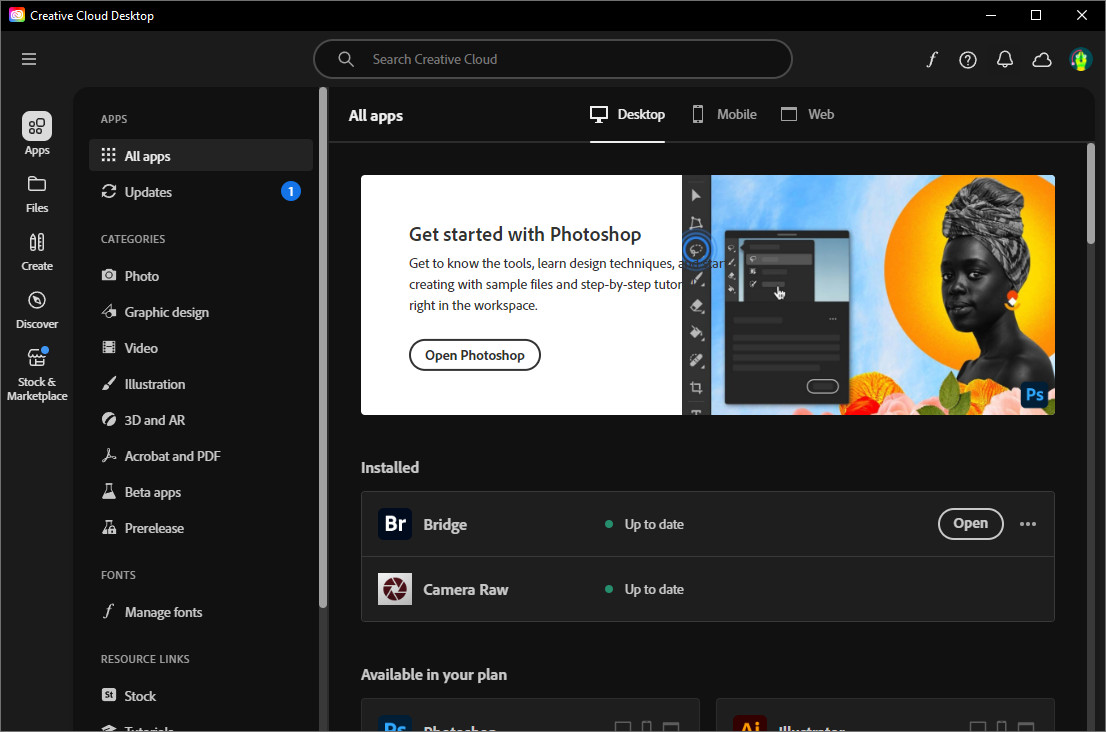
Task: Click Open button for Bridge
Action: [x=970, y=523]
